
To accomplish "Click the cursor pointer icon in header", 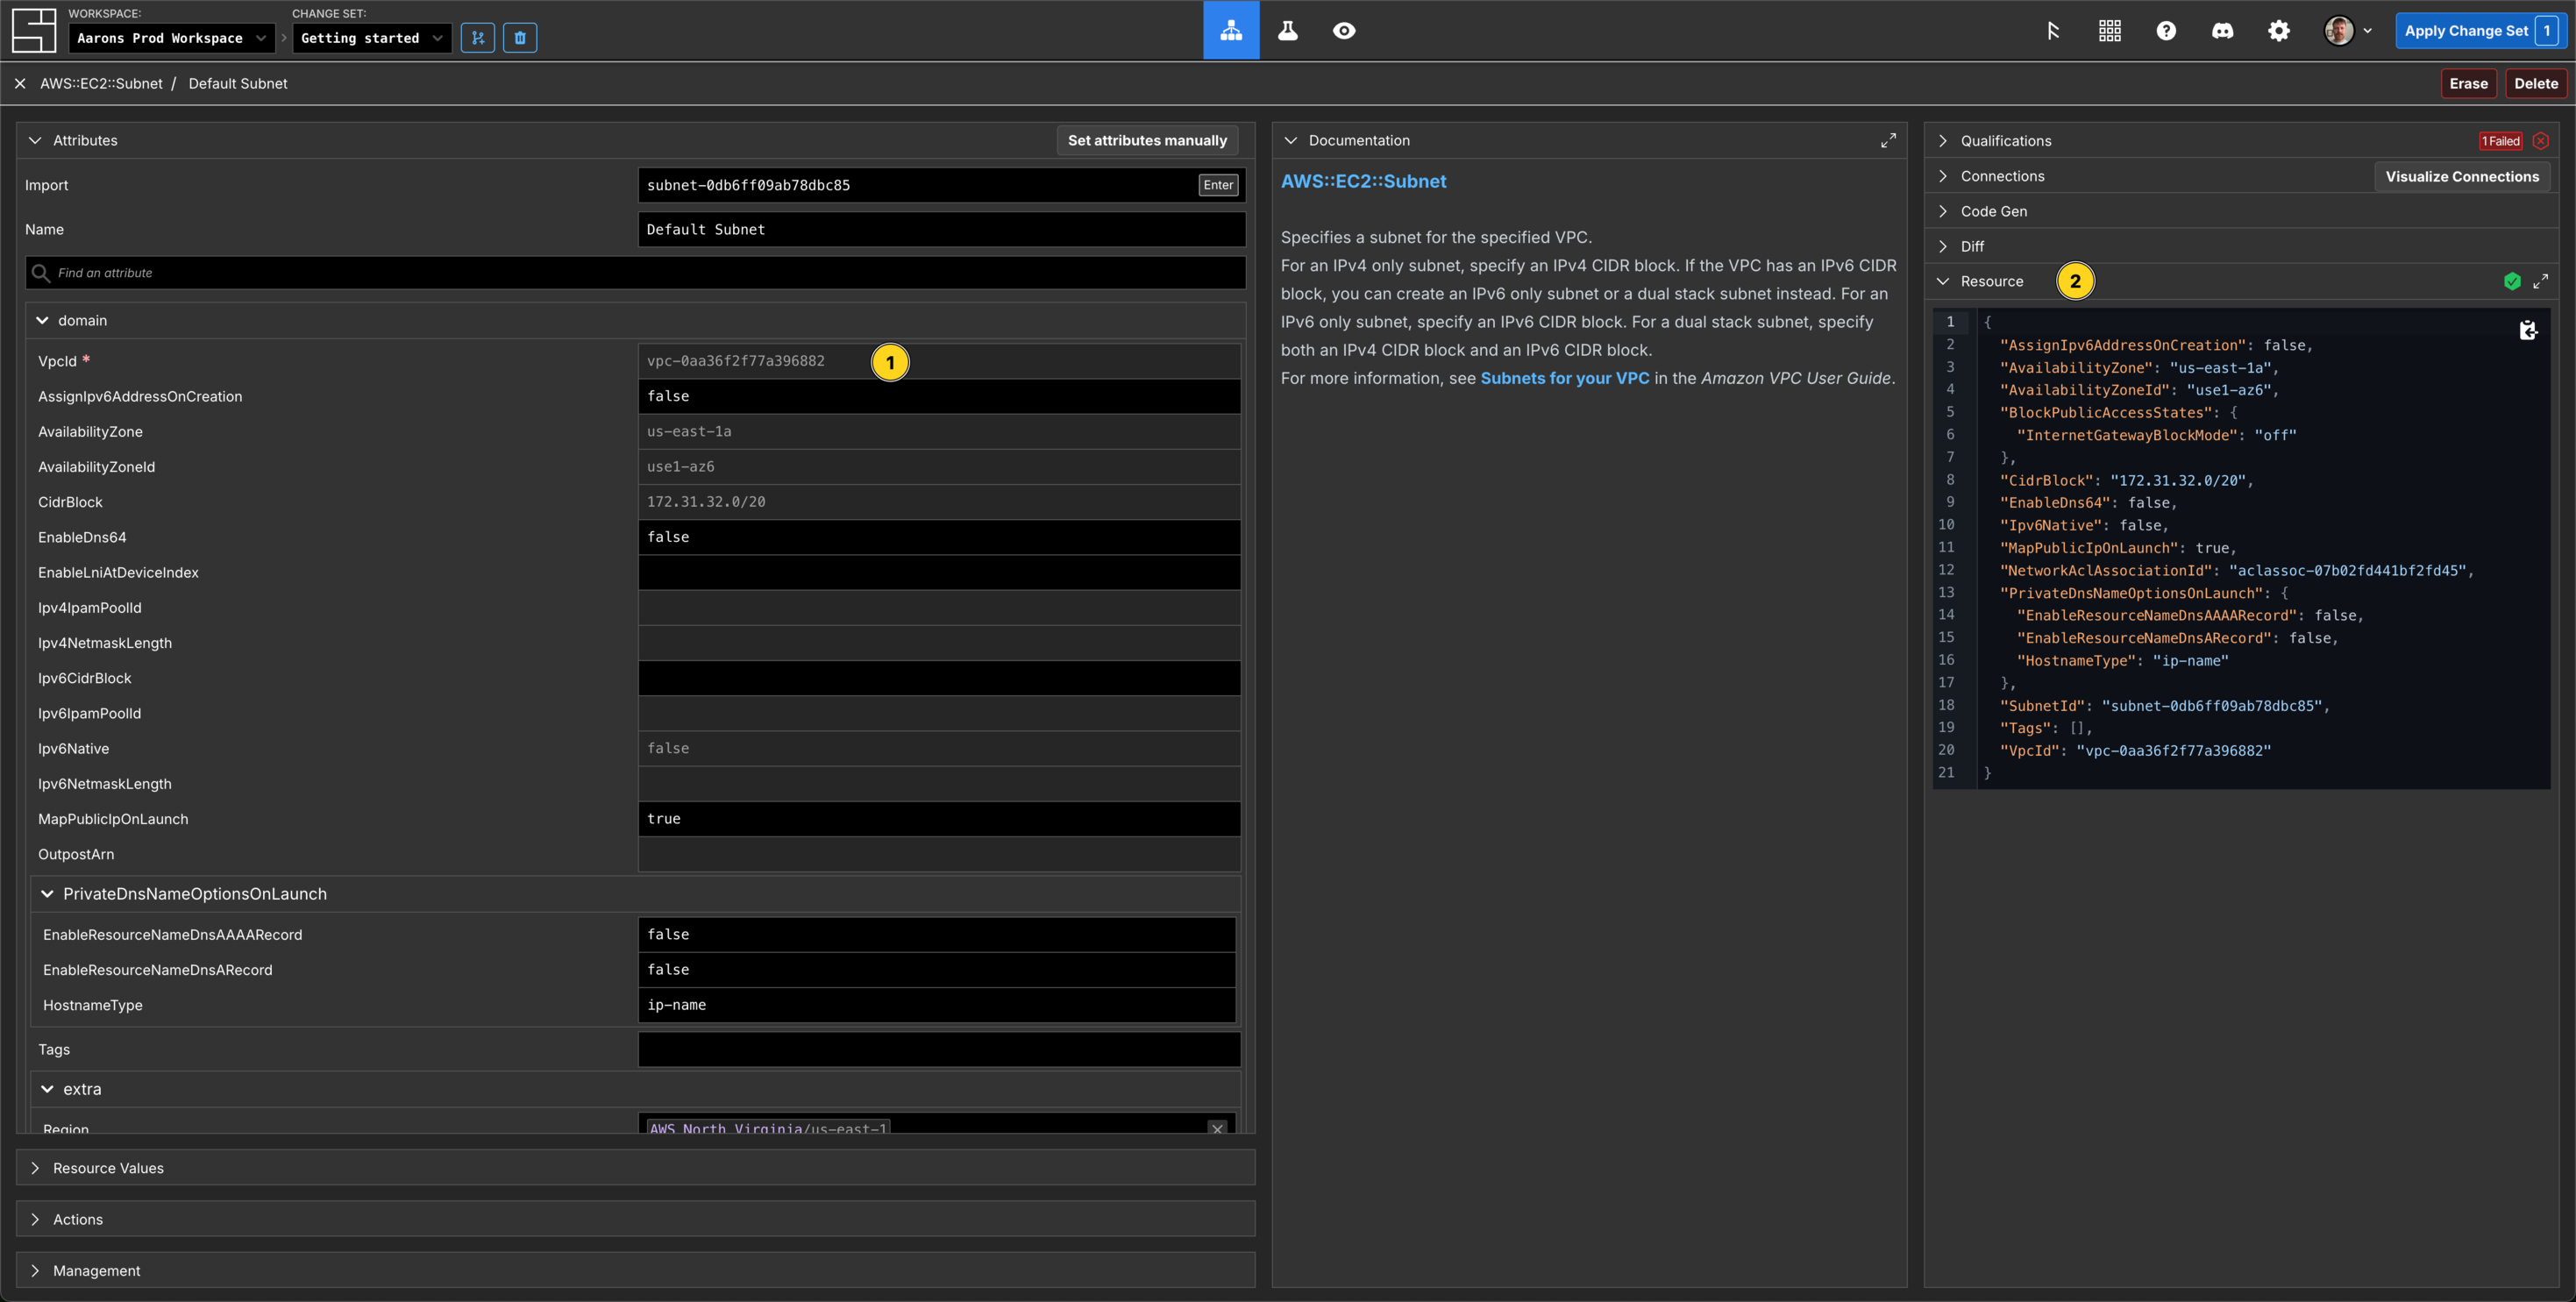I will tap(2053, 31).
